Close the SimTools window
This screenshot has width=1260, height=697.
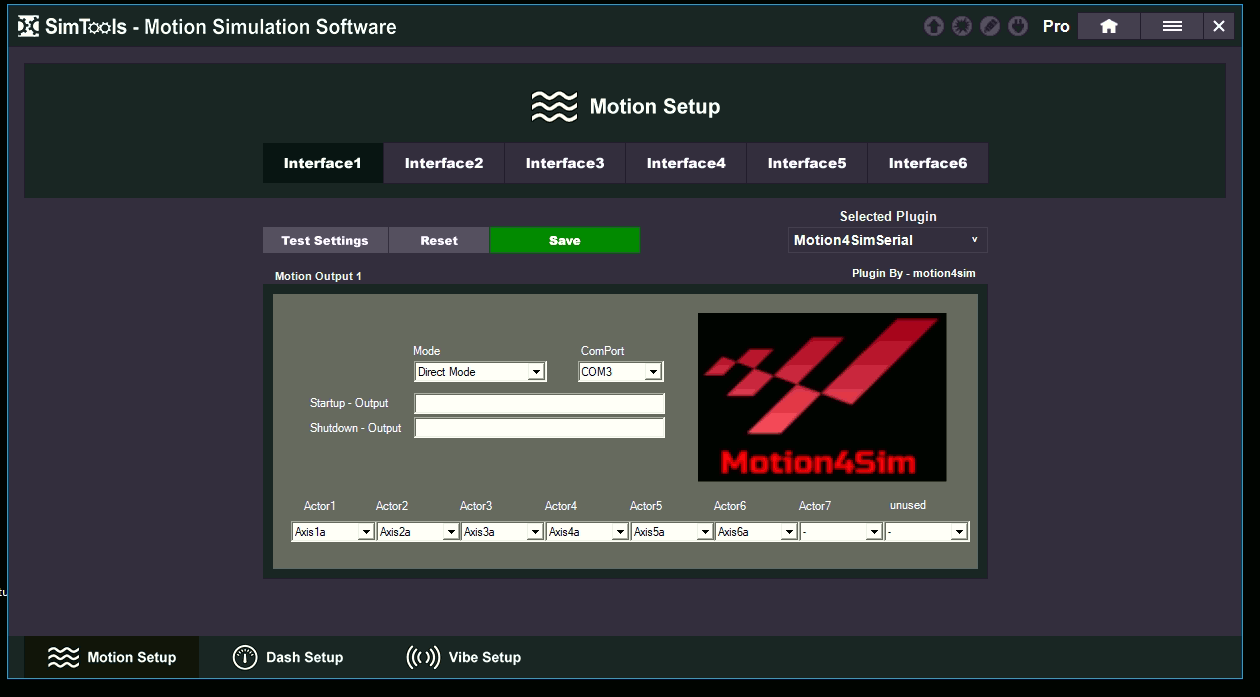tap(1219, 27)
